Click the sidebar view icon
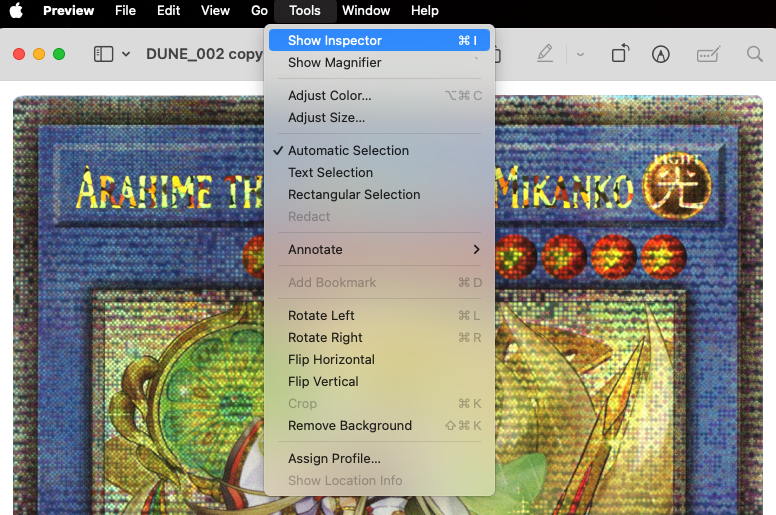776x515 pixels. pyautogui.click(x=103, y=54)
